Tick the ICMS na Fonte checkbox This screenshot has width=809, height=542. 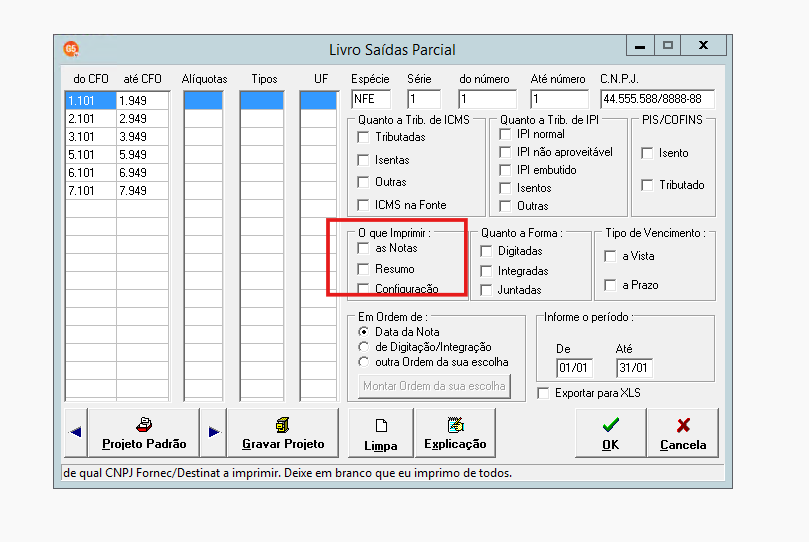(363, 205)
